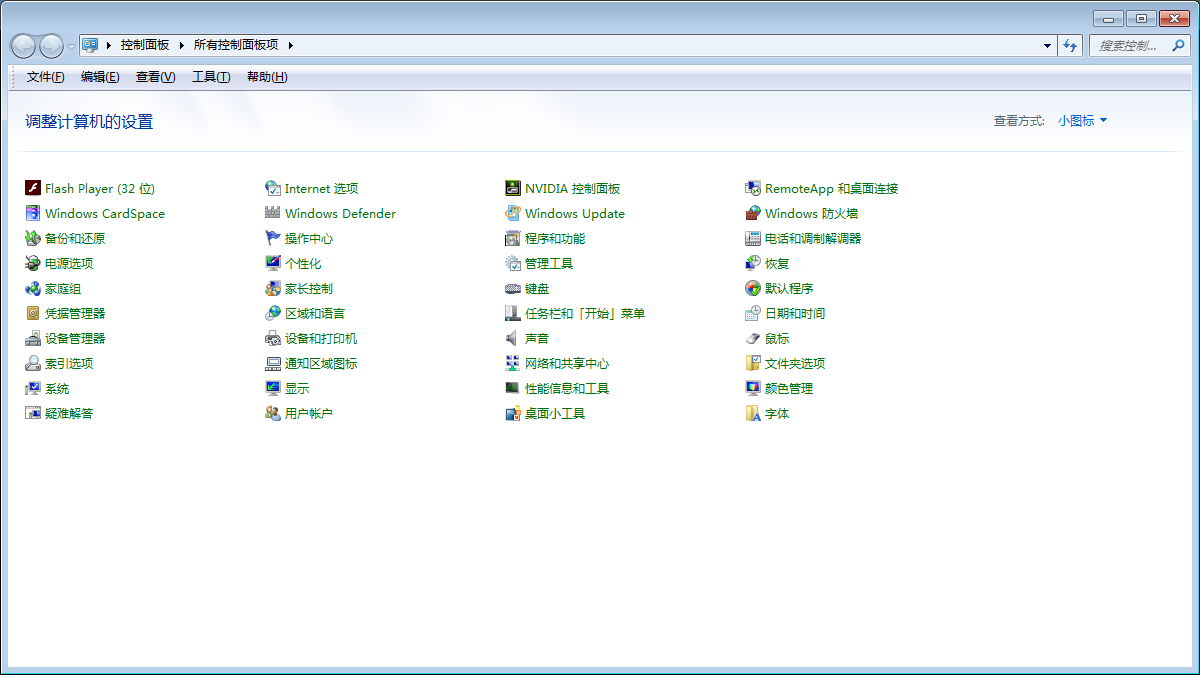Expand arrow after 所有控制面板项 in address bar

point(291,45)
